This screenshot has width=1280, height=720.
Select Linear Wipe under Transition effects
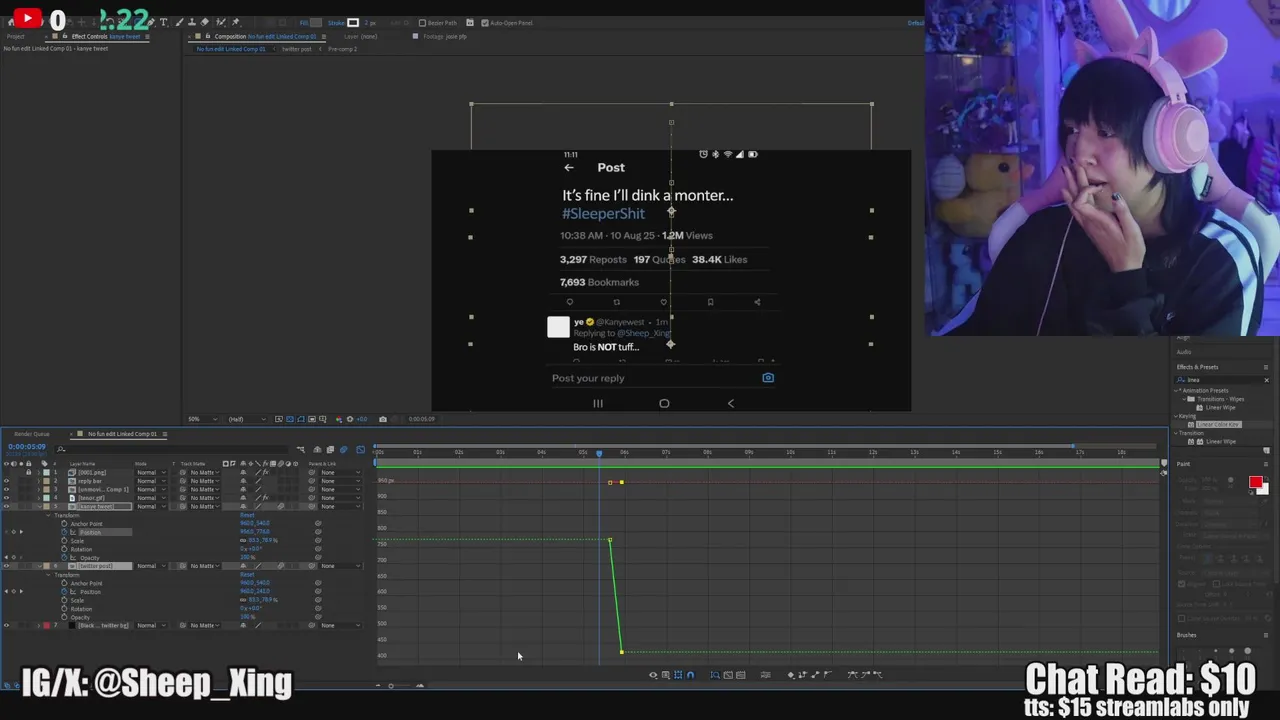1221,442
